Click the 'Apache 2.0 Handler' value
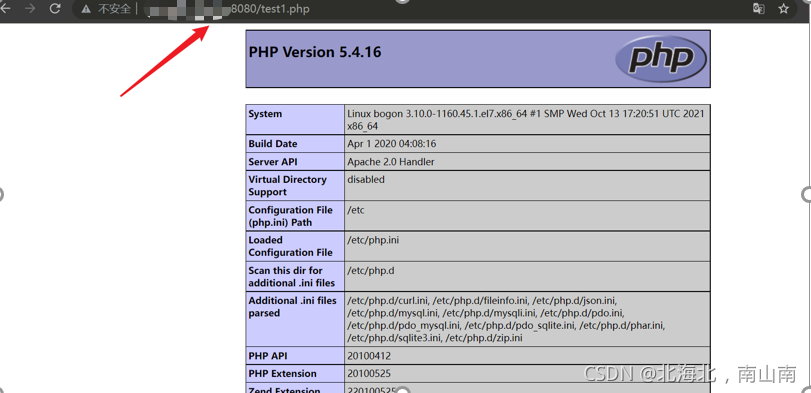Image resolution: width=811 pixels, height=393 pixels. click(x=391, y=162)
